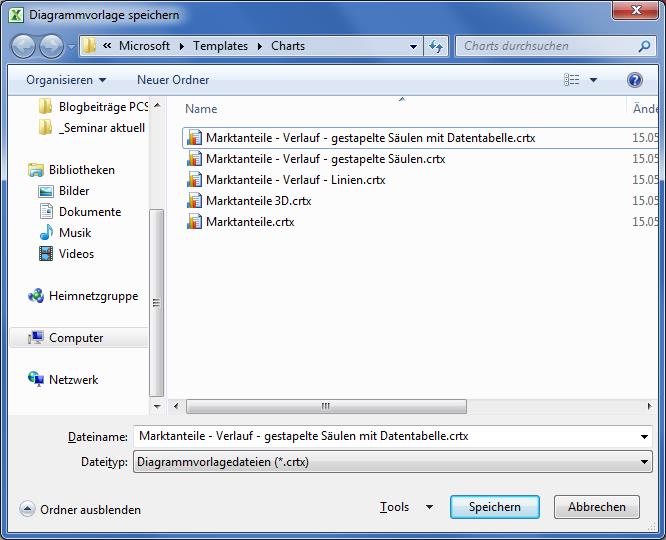Click the chart icon of 'Marktanteile.crtx'
Image resolution: width=666 pixels, height=540 pixels.
pyautogui.click(x=195, y=222)
